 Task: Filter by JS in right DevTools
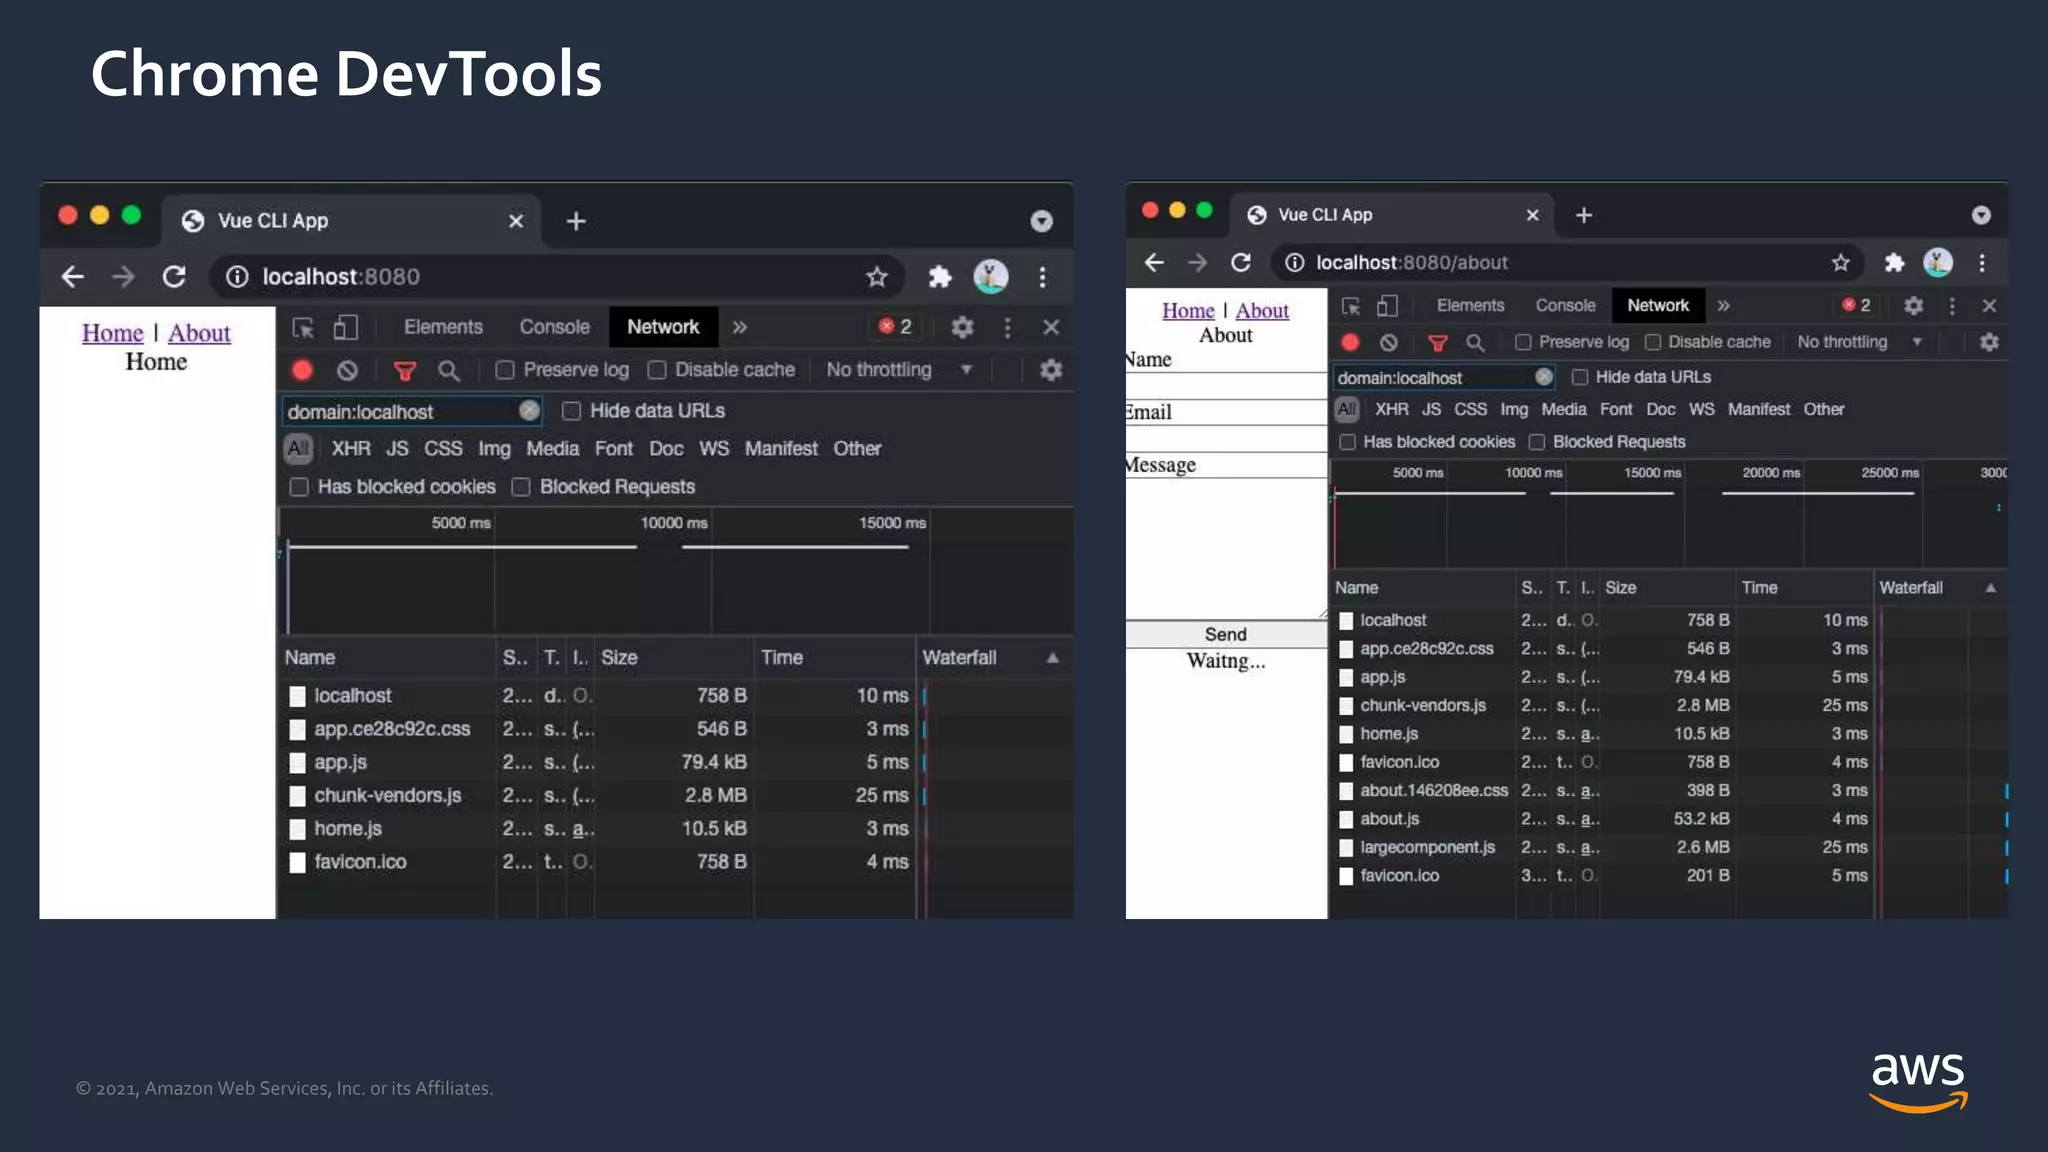pos(1431,409)
